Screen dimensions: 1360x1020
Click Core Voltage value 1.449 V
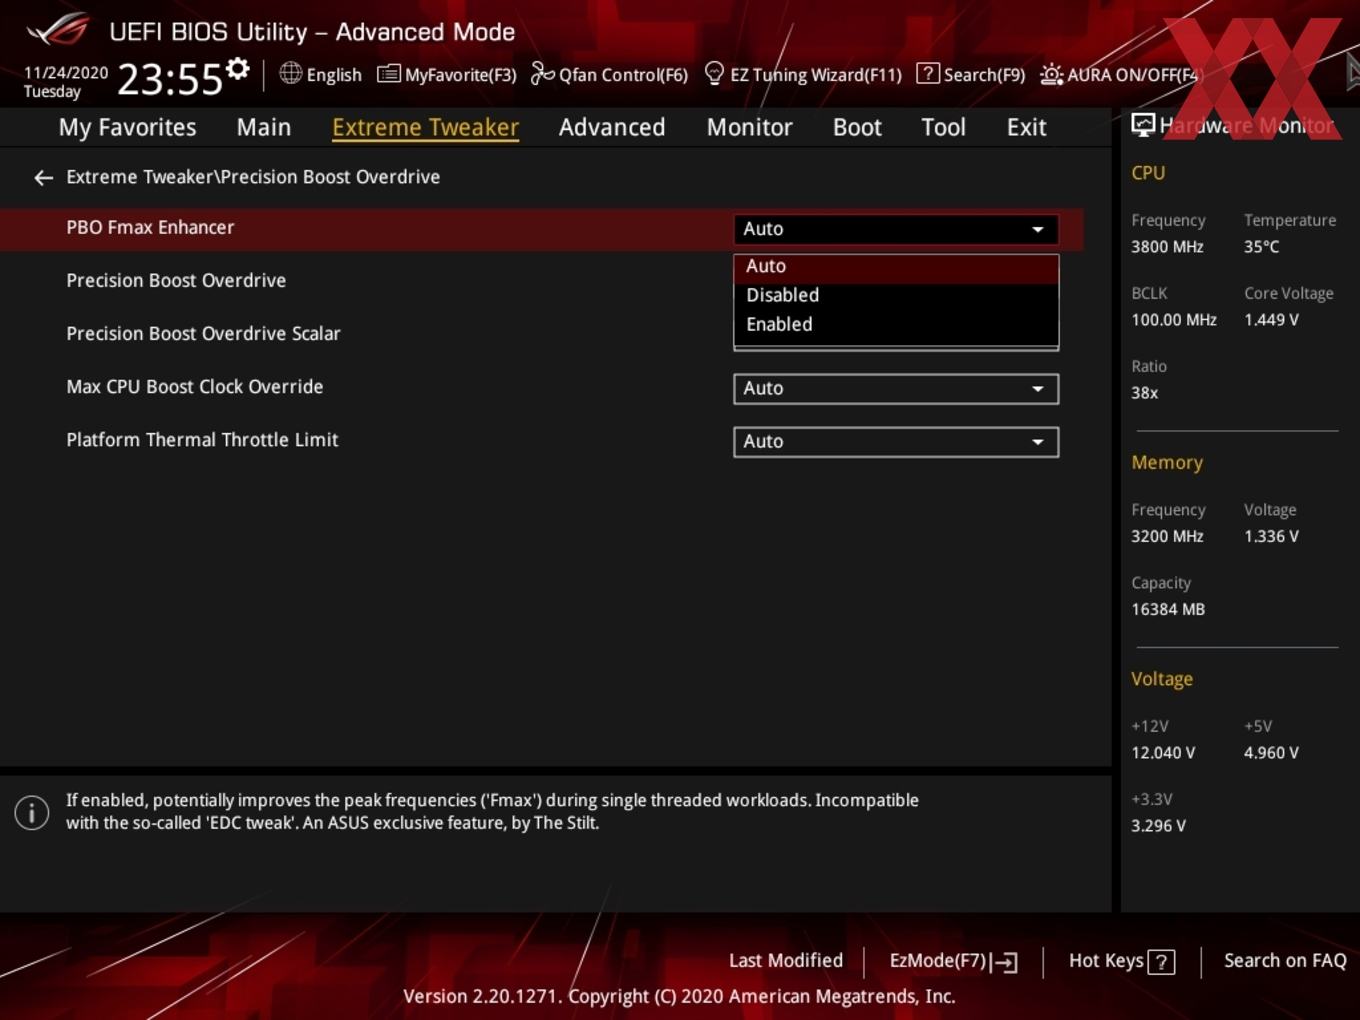pyautogui.click(x=1271, y=320)
